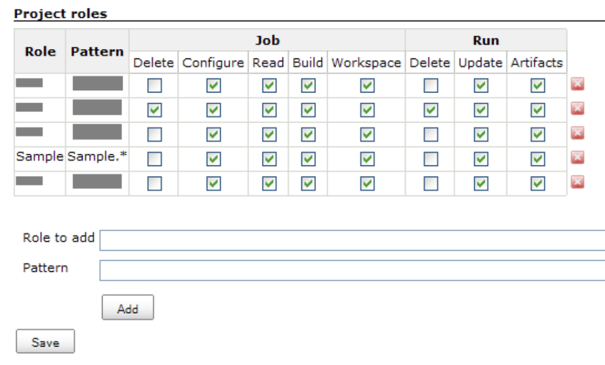This screenshot has width=605, height=365.
Task: Uncheck Run Artifacts in first role row
Action: [x=537, y=85]
